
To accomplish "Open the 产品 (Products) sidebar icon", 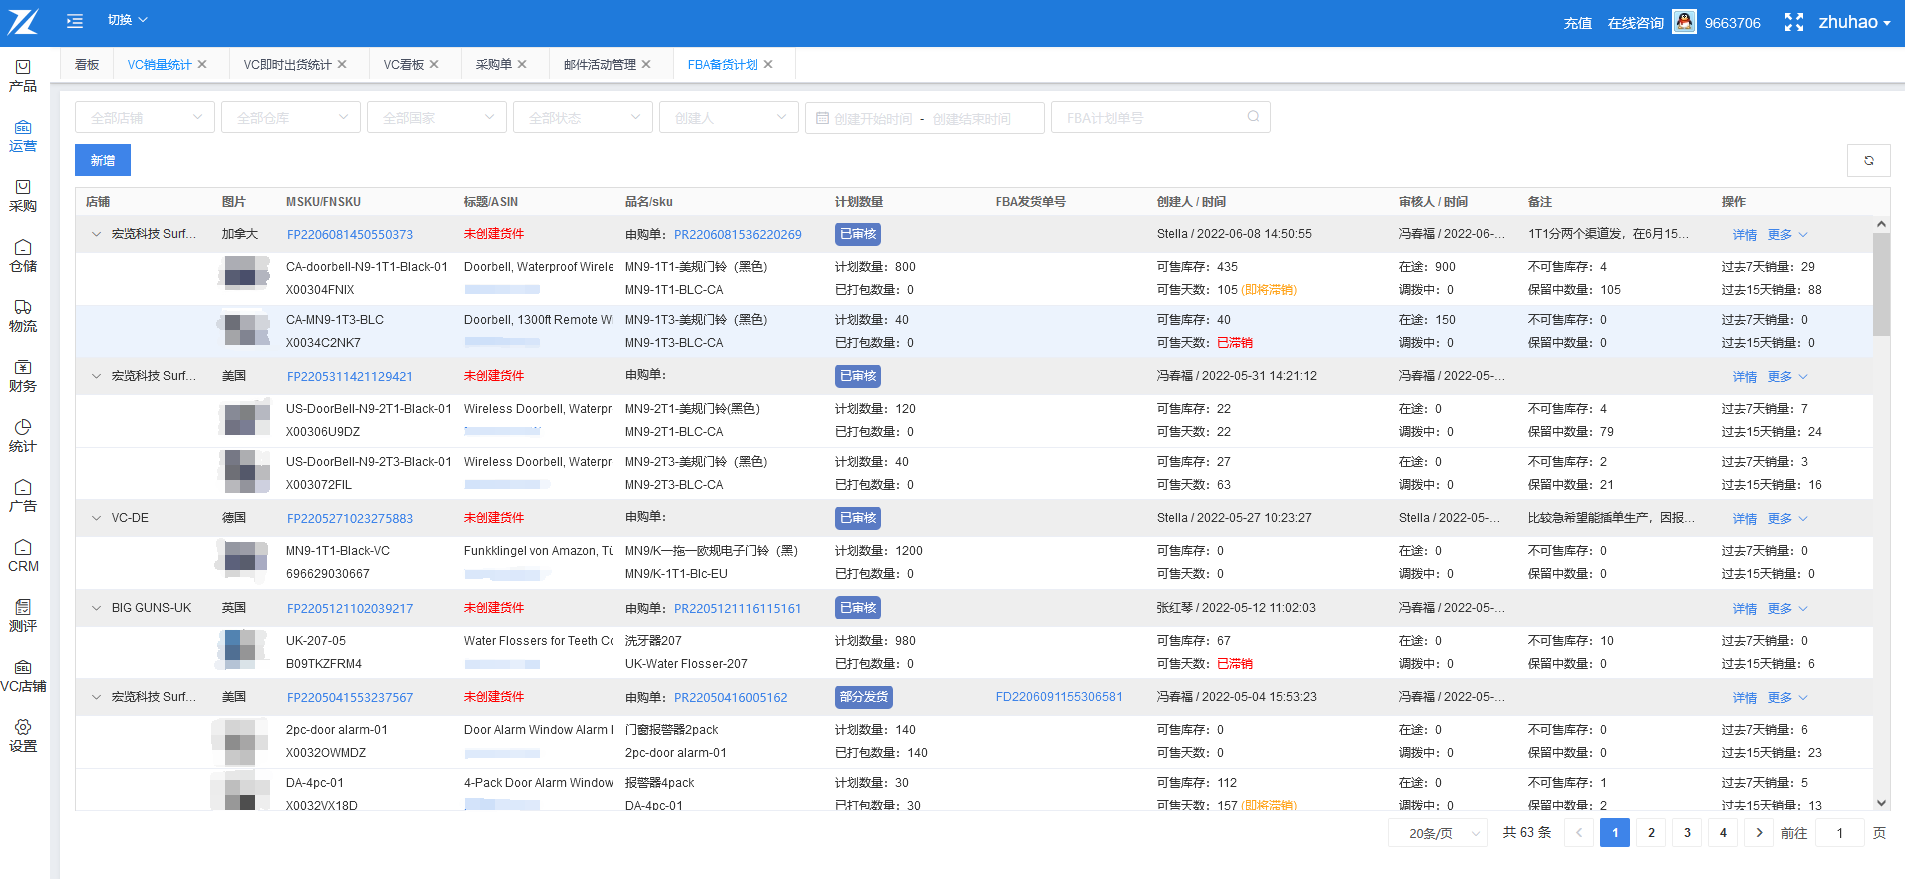I will point(23,75).
